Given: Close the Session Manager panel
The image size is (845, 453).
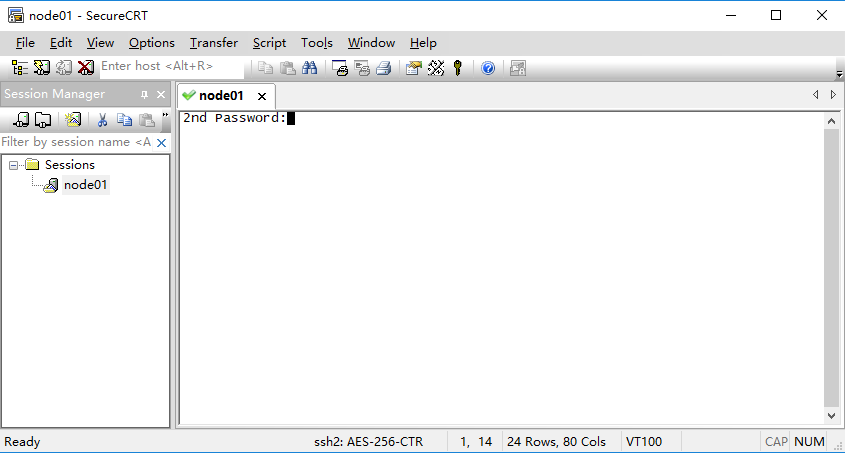Looking at the screenshot, I should pos(161,95).
